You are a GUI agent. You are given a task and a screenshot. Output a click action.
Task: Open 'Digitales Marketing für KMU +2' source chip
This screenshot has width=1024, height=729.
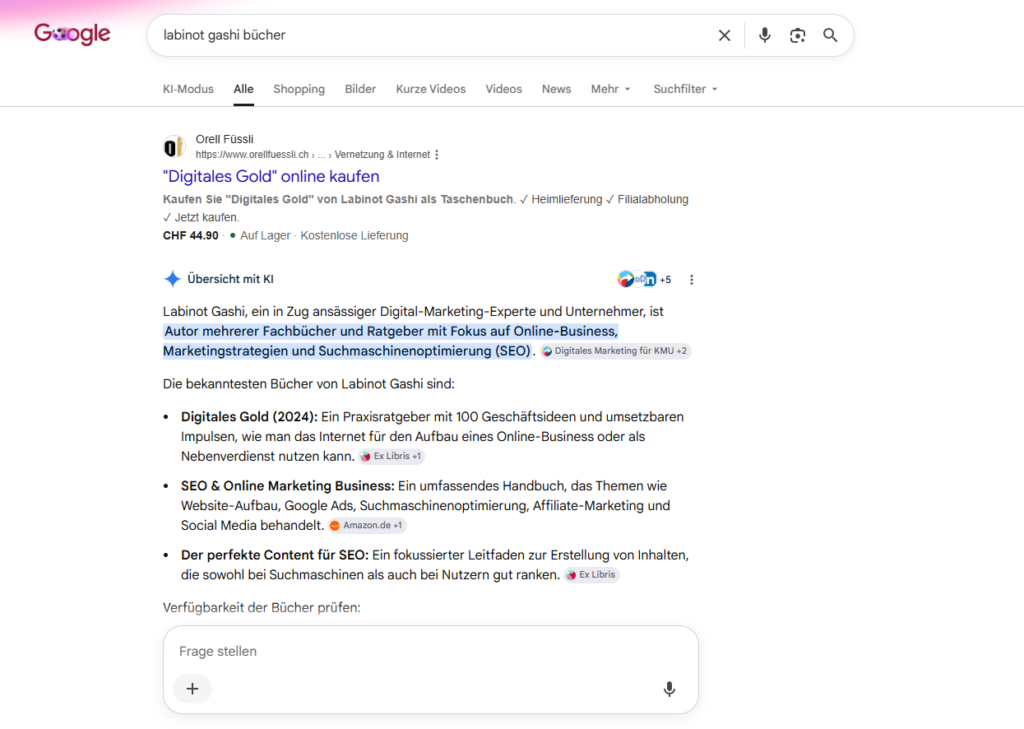coord(615,351)
